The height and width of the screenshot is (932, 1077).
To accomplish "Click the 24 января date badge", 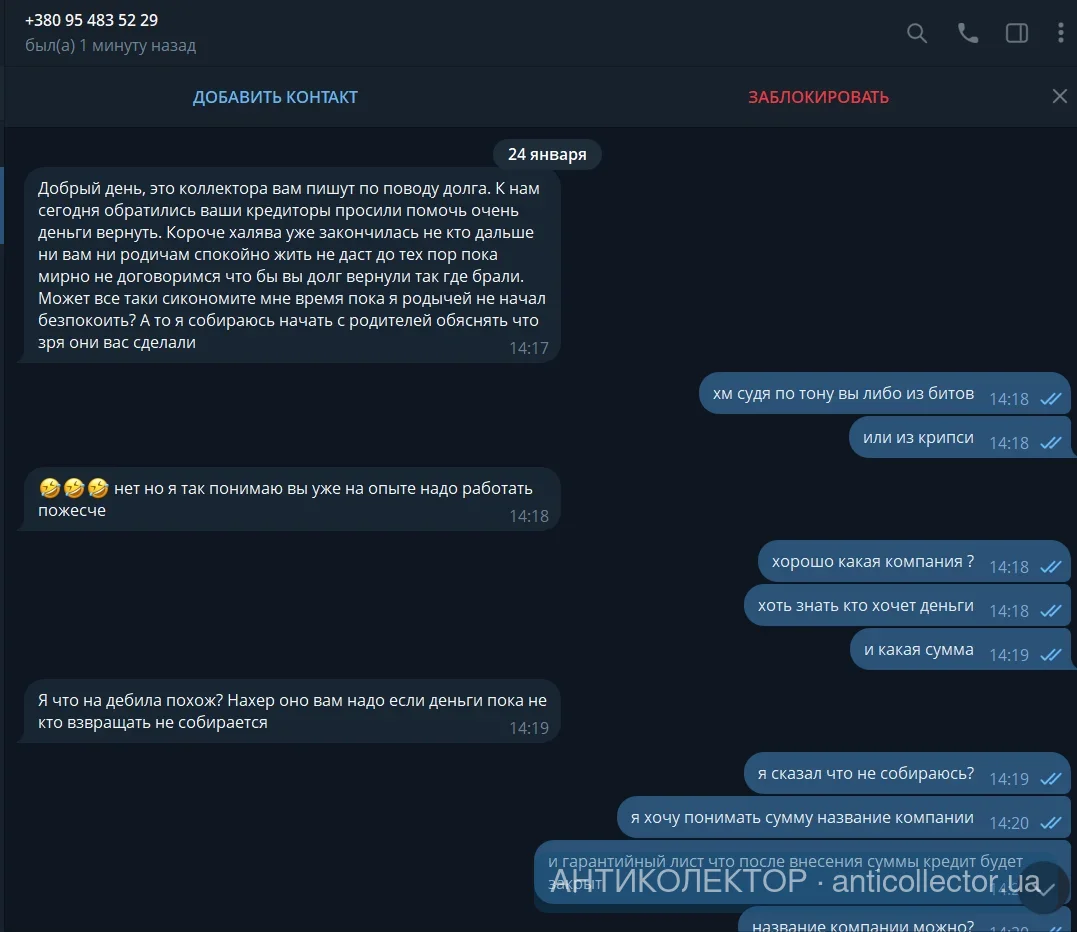I will [x=547, y=154].
